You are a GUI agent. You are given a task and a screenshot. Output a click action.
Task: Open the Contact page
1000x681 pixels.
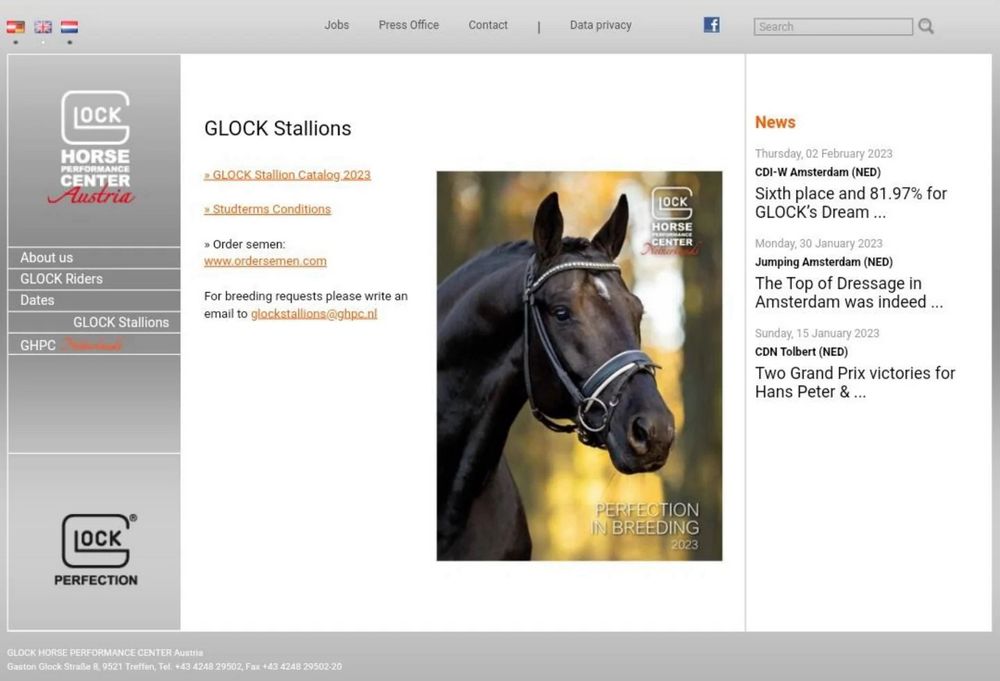[488, 25]
